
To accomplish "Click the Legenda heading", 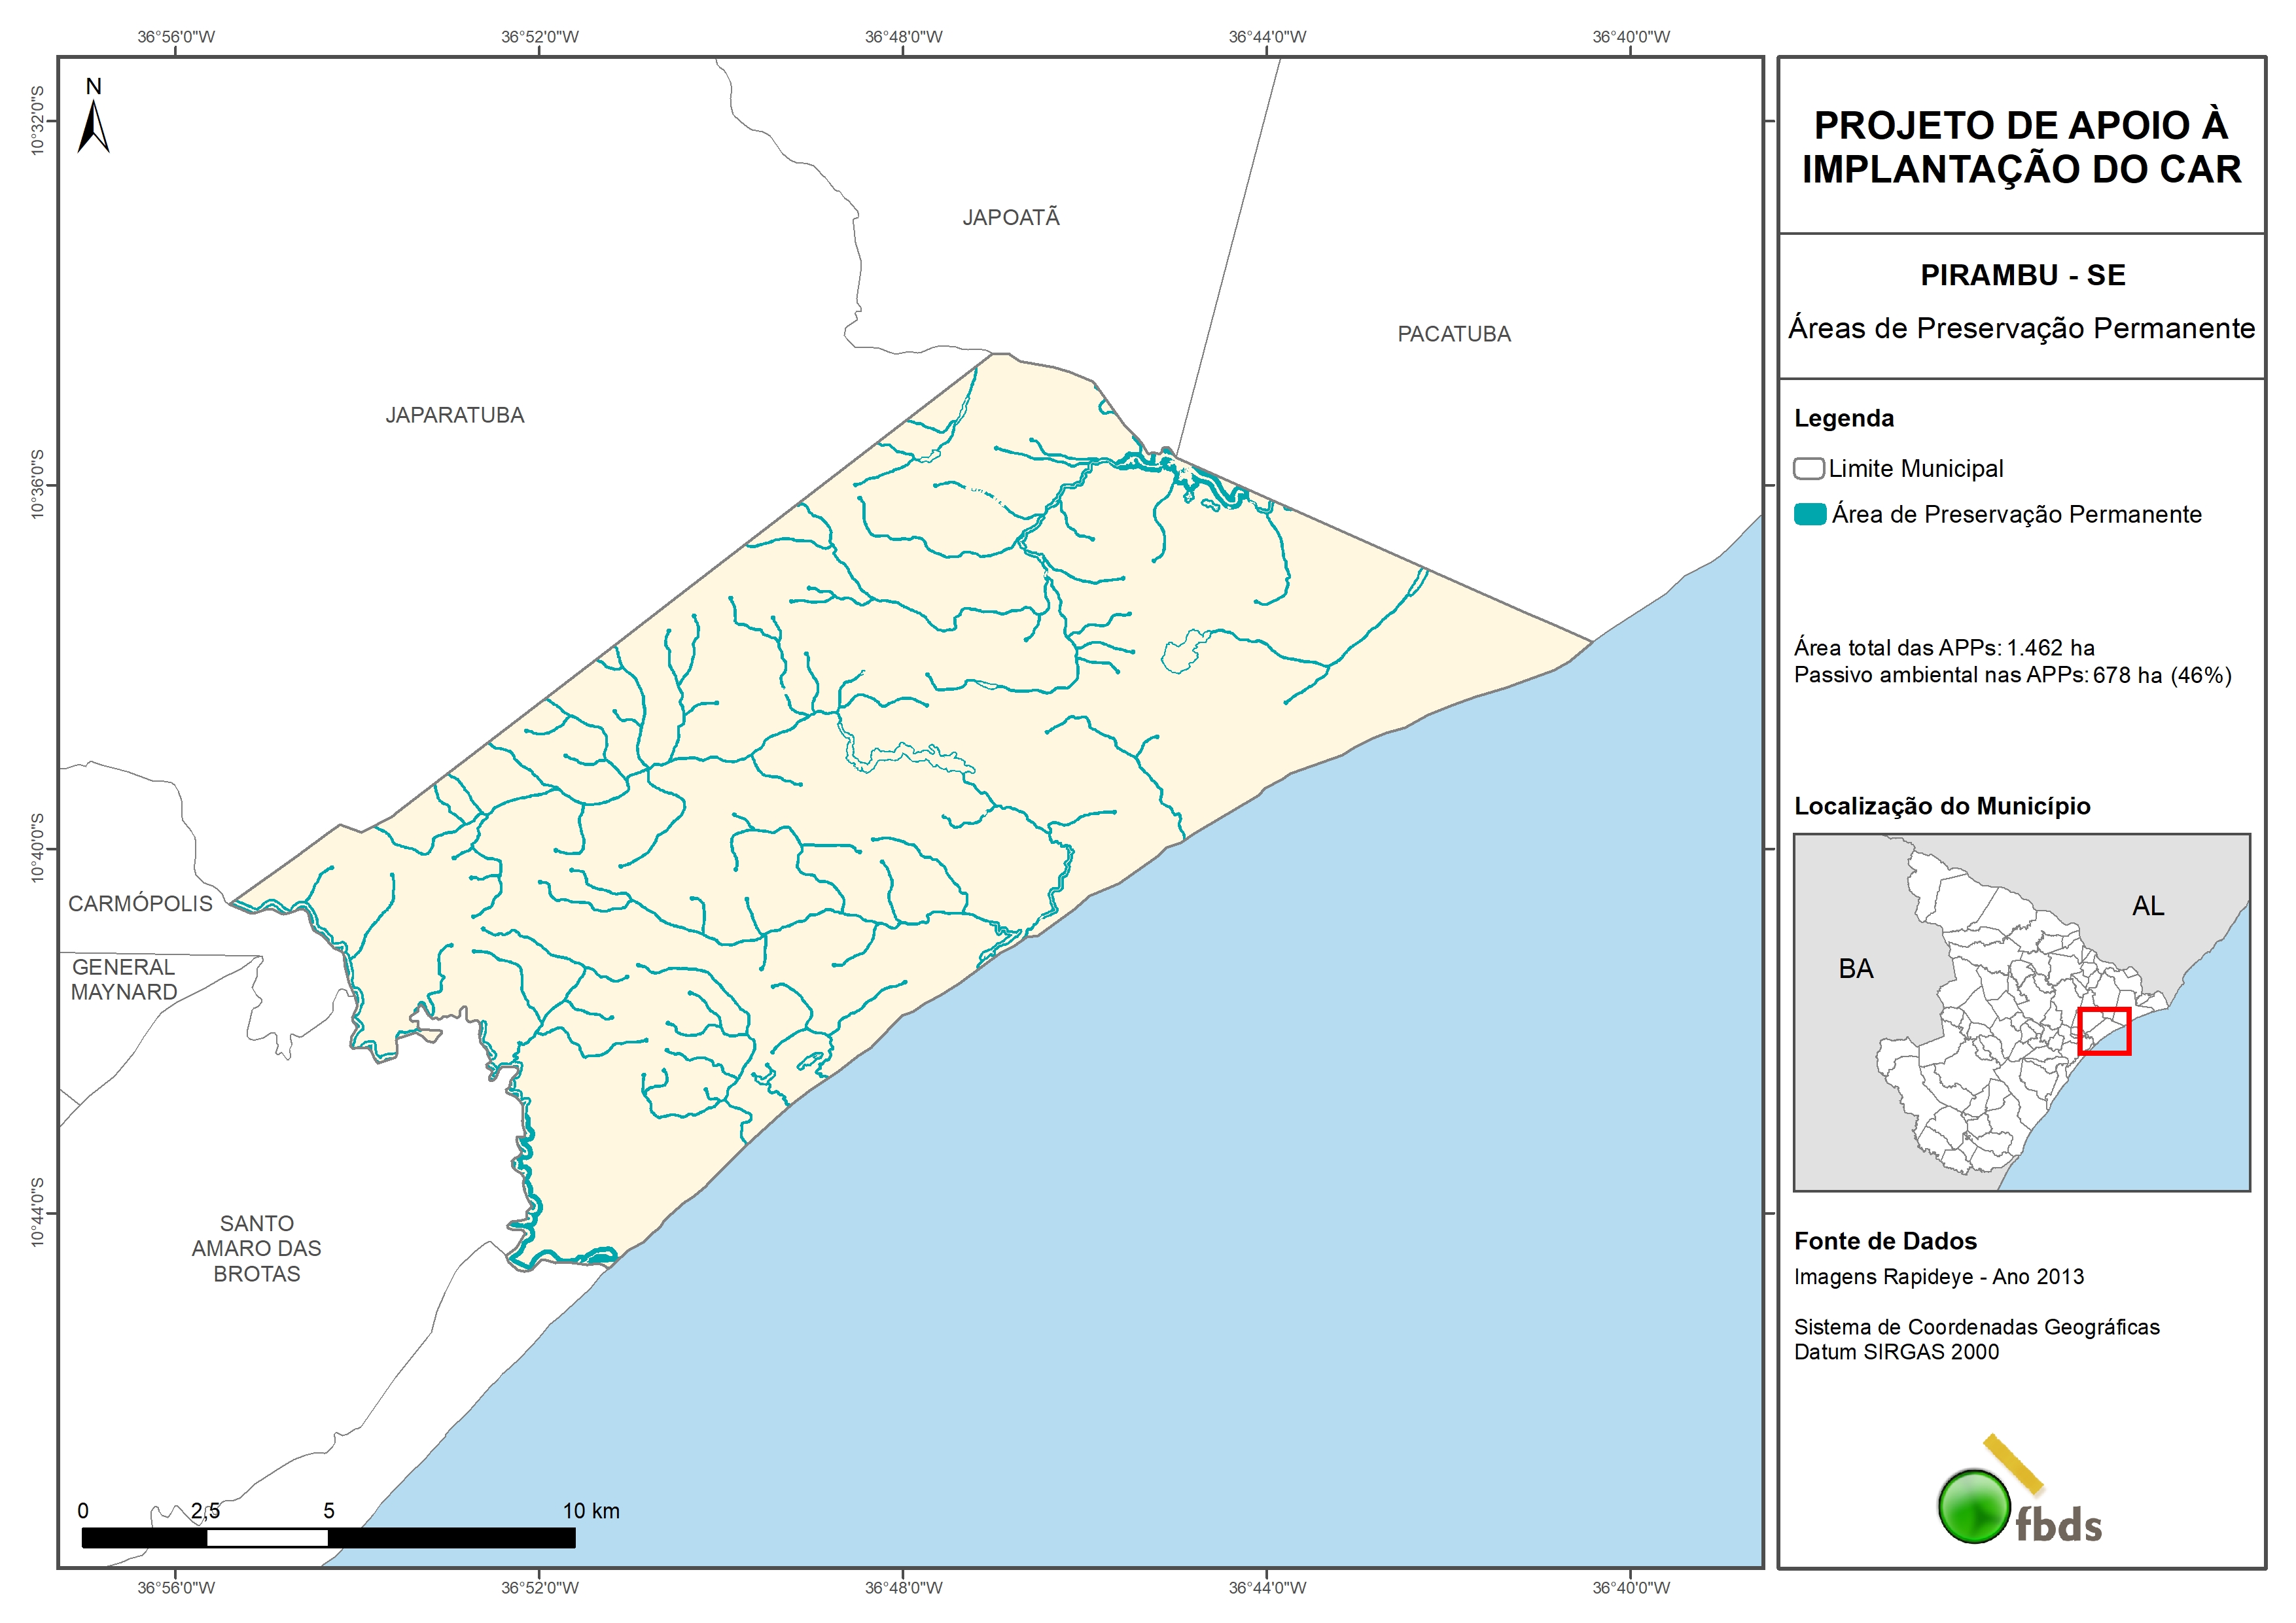I will point(1843,418).
